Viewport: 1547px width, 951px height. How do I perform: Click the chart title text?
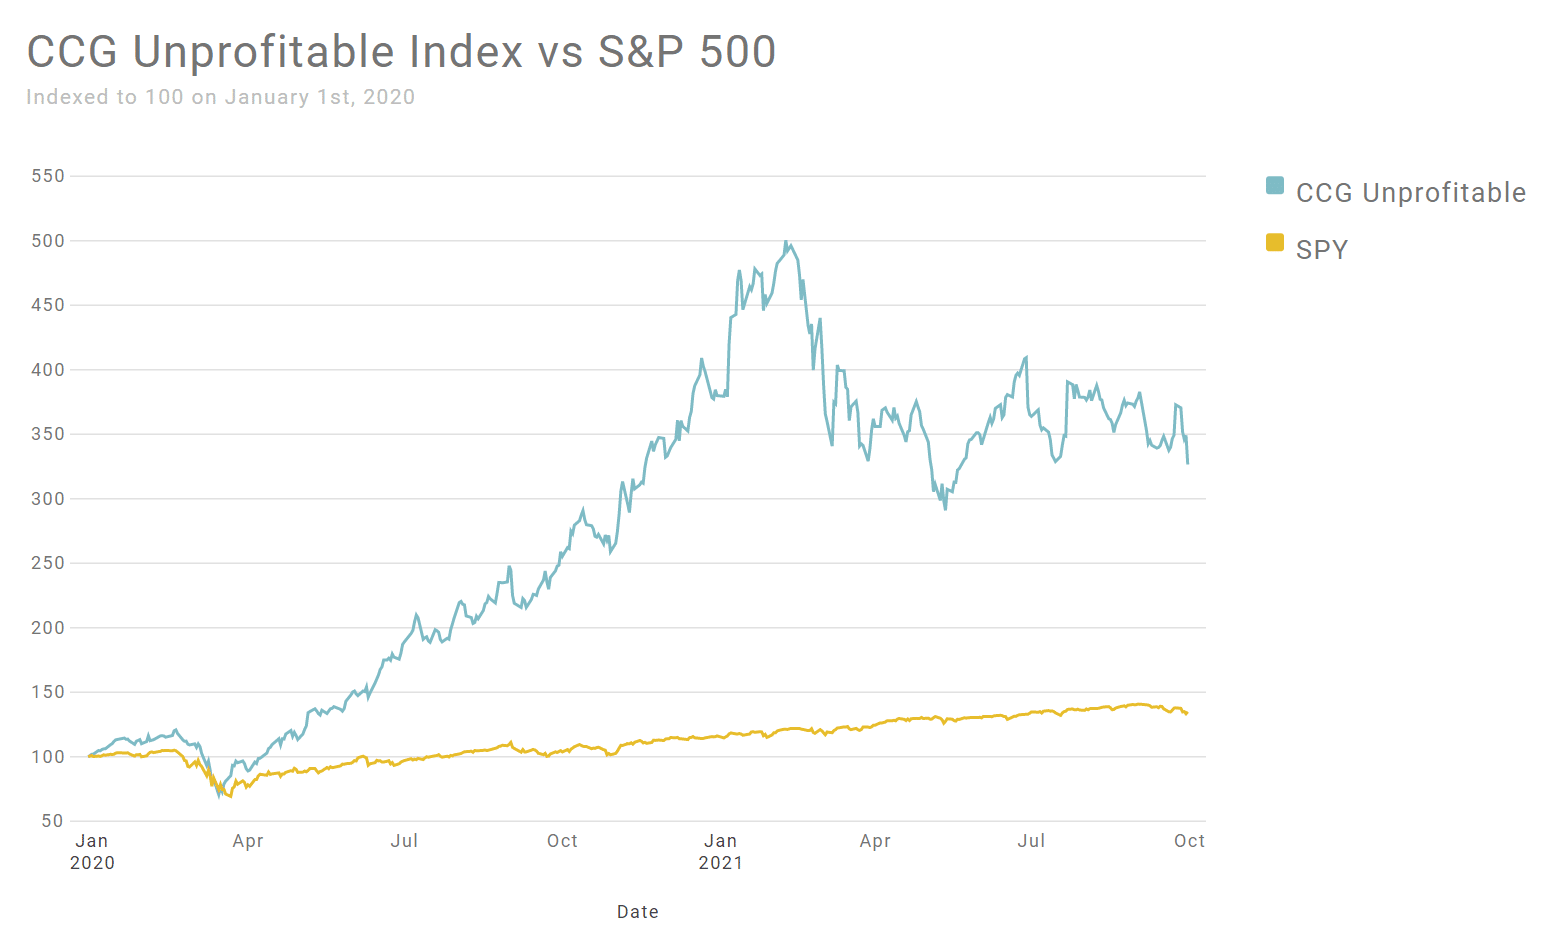pyautogui.click(x=401, y=52)
